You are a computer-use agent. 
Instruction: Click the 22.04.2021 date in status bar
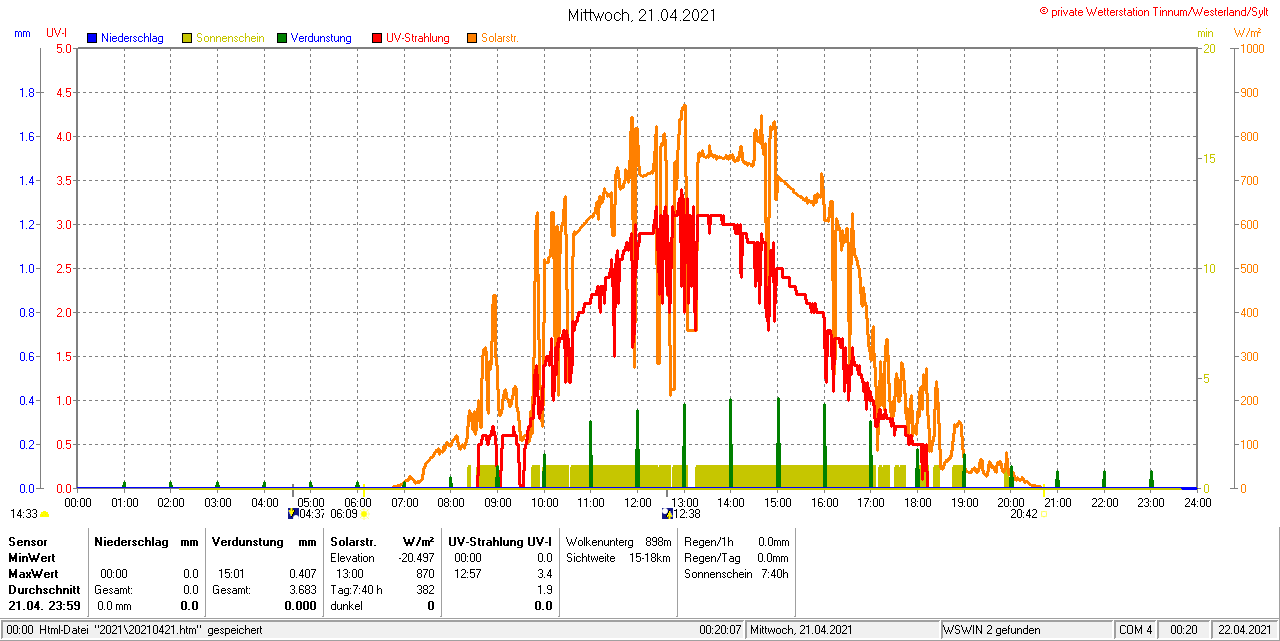tap(1244, 630)
